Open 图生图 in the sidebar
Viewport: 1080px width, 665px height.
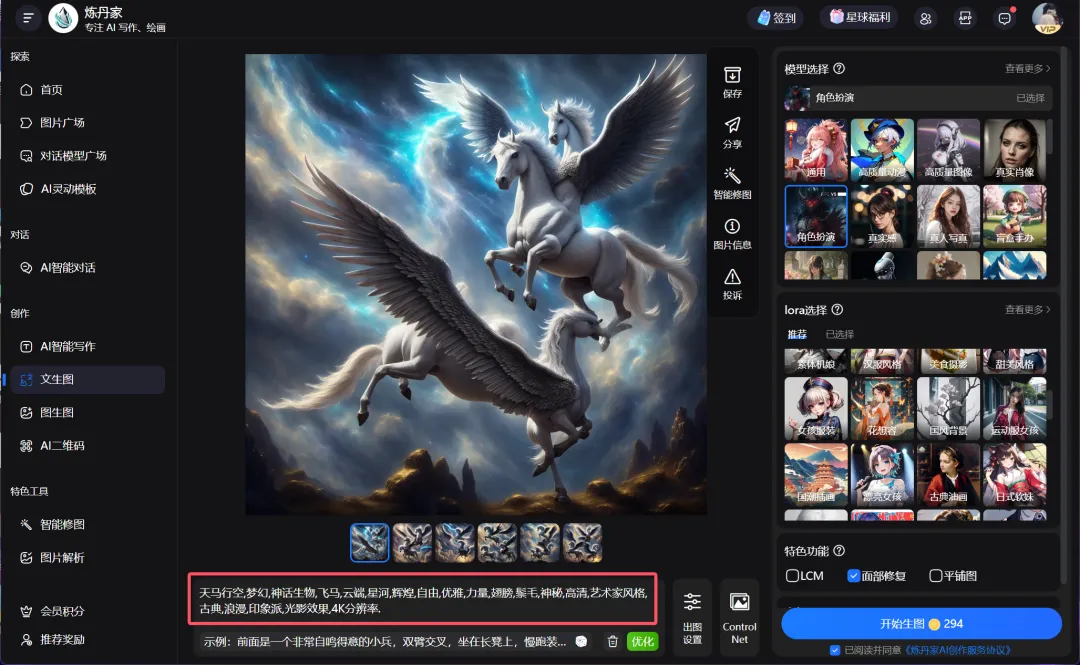(x=57, y=412)
